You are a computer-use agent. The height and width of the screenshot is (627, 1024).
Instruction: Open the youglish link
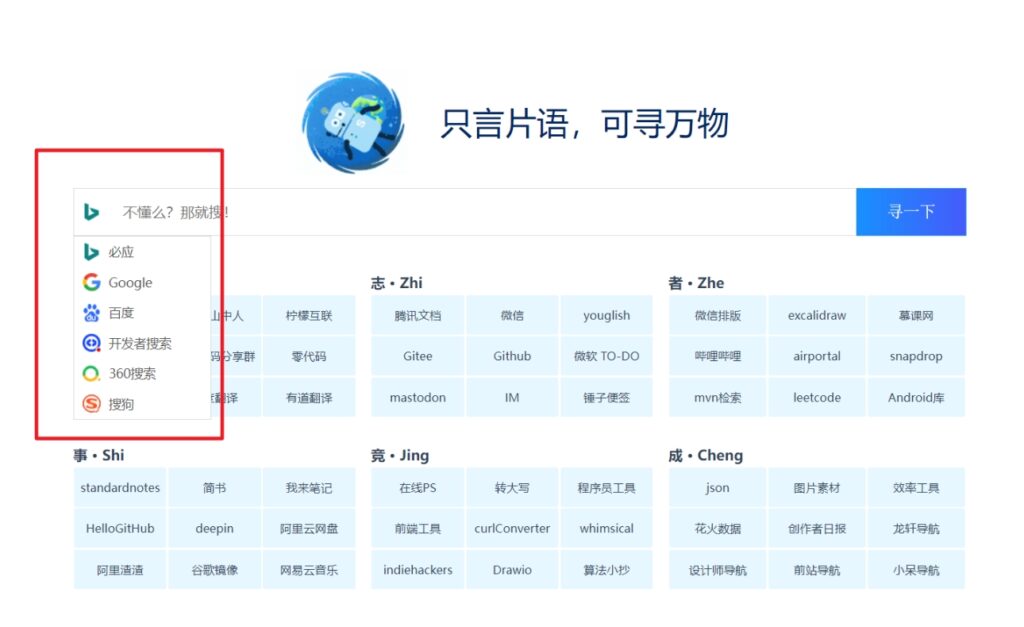click(607, 315)
